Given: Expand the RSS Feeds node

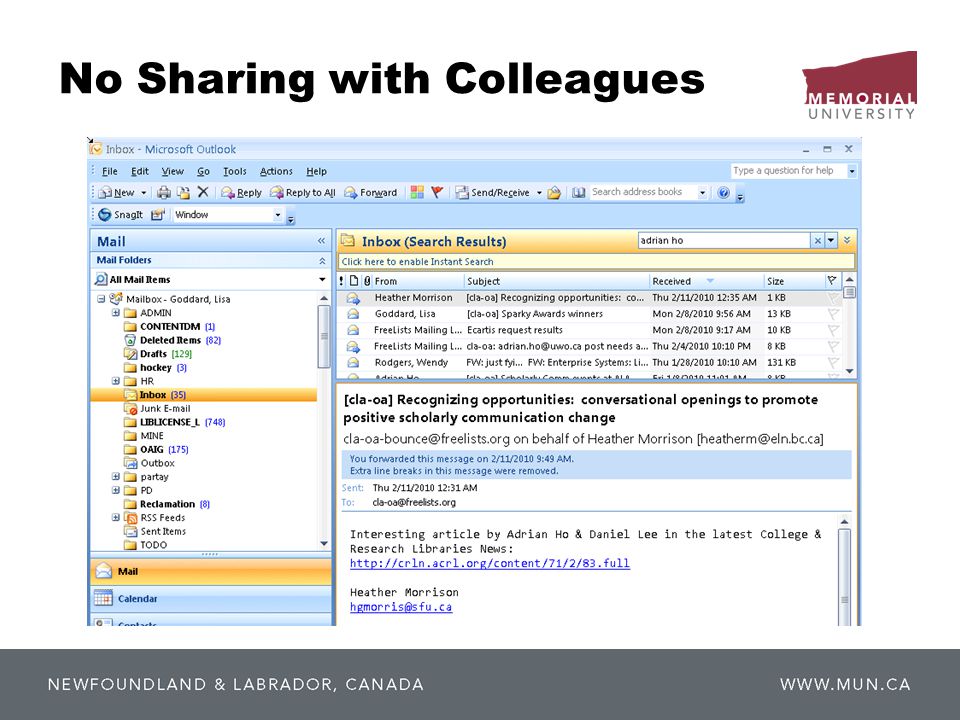Looking at the screenshot, I should tap(116, 517).
